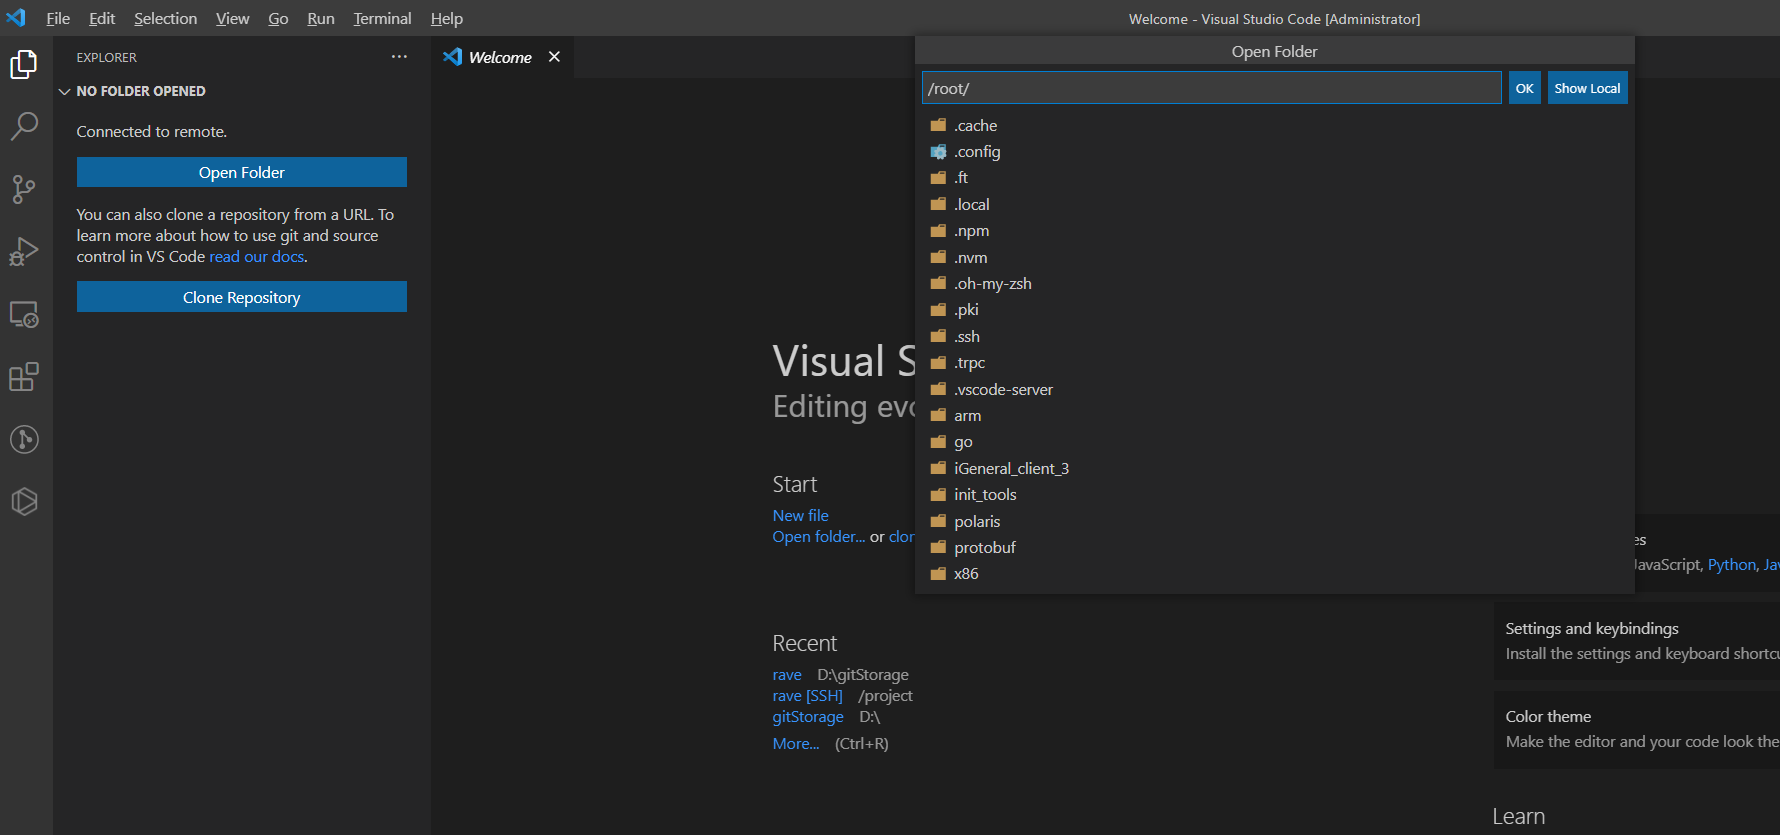This screenshot has height=835, width=1780.
Task: Click the explorer More Actions ellipsis
Action: (399, 57)
